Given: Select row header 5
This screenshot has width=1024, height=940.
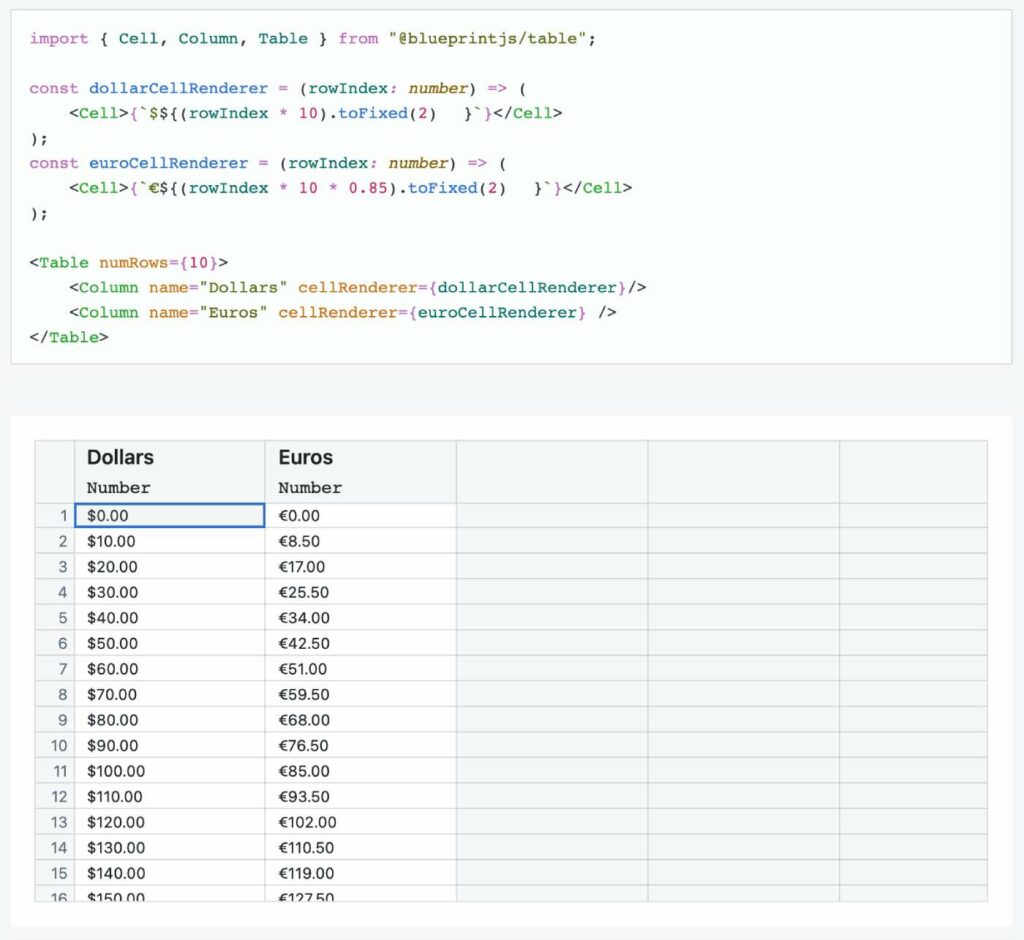Looking at the screenshot, I should tap(55, 617).
